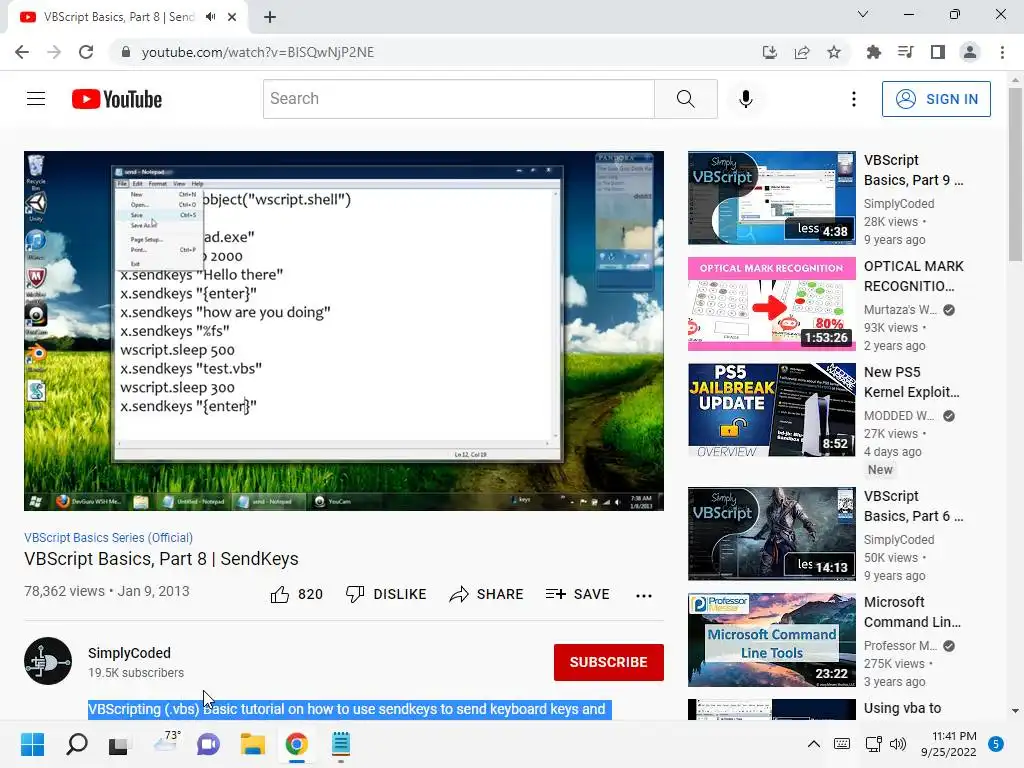View site info via the lock icon
1024x768 pixels.
(x=126, y=52)
